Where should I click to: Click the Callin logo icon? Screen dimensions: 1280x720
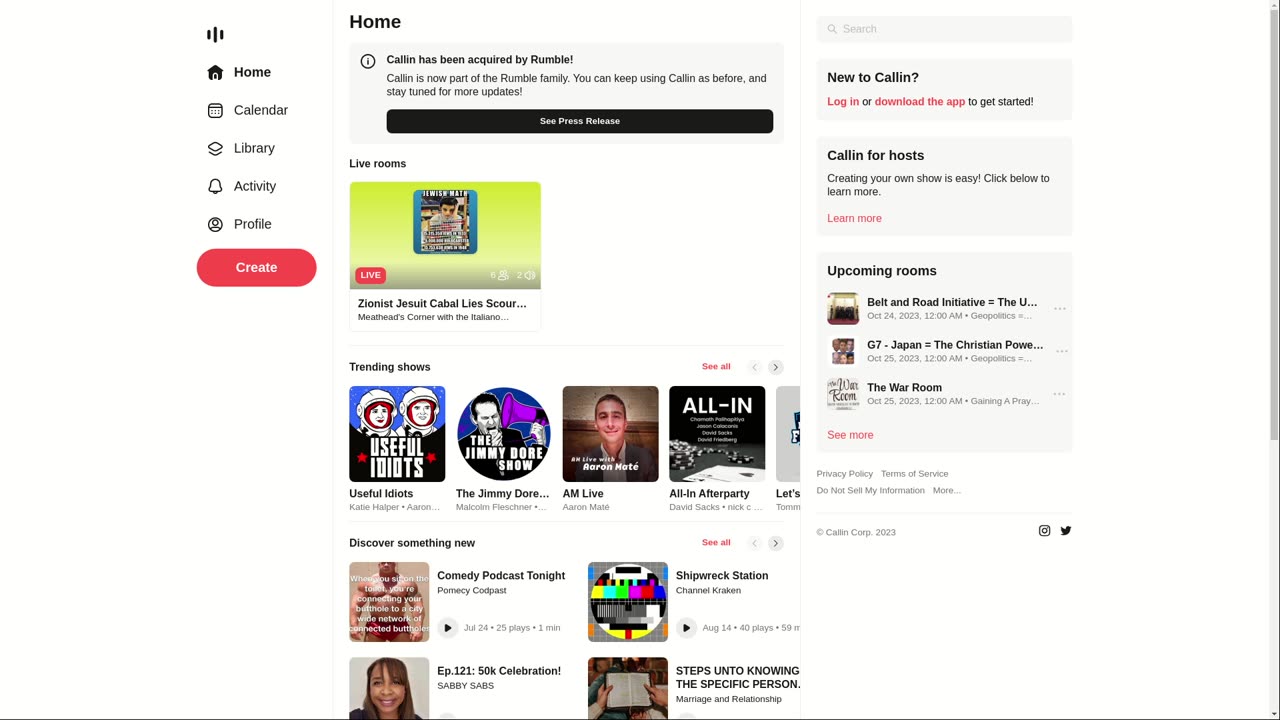click(215, 35)
